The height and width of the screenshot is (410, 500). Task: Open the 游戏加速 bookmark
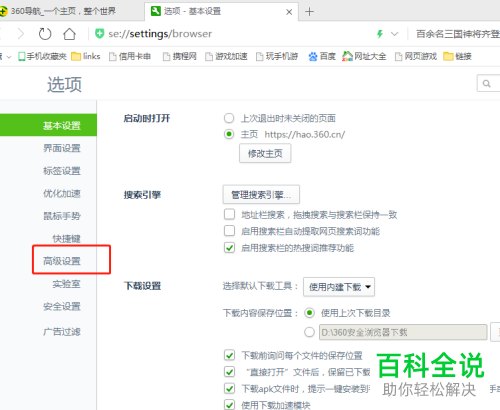coord(226,57)
